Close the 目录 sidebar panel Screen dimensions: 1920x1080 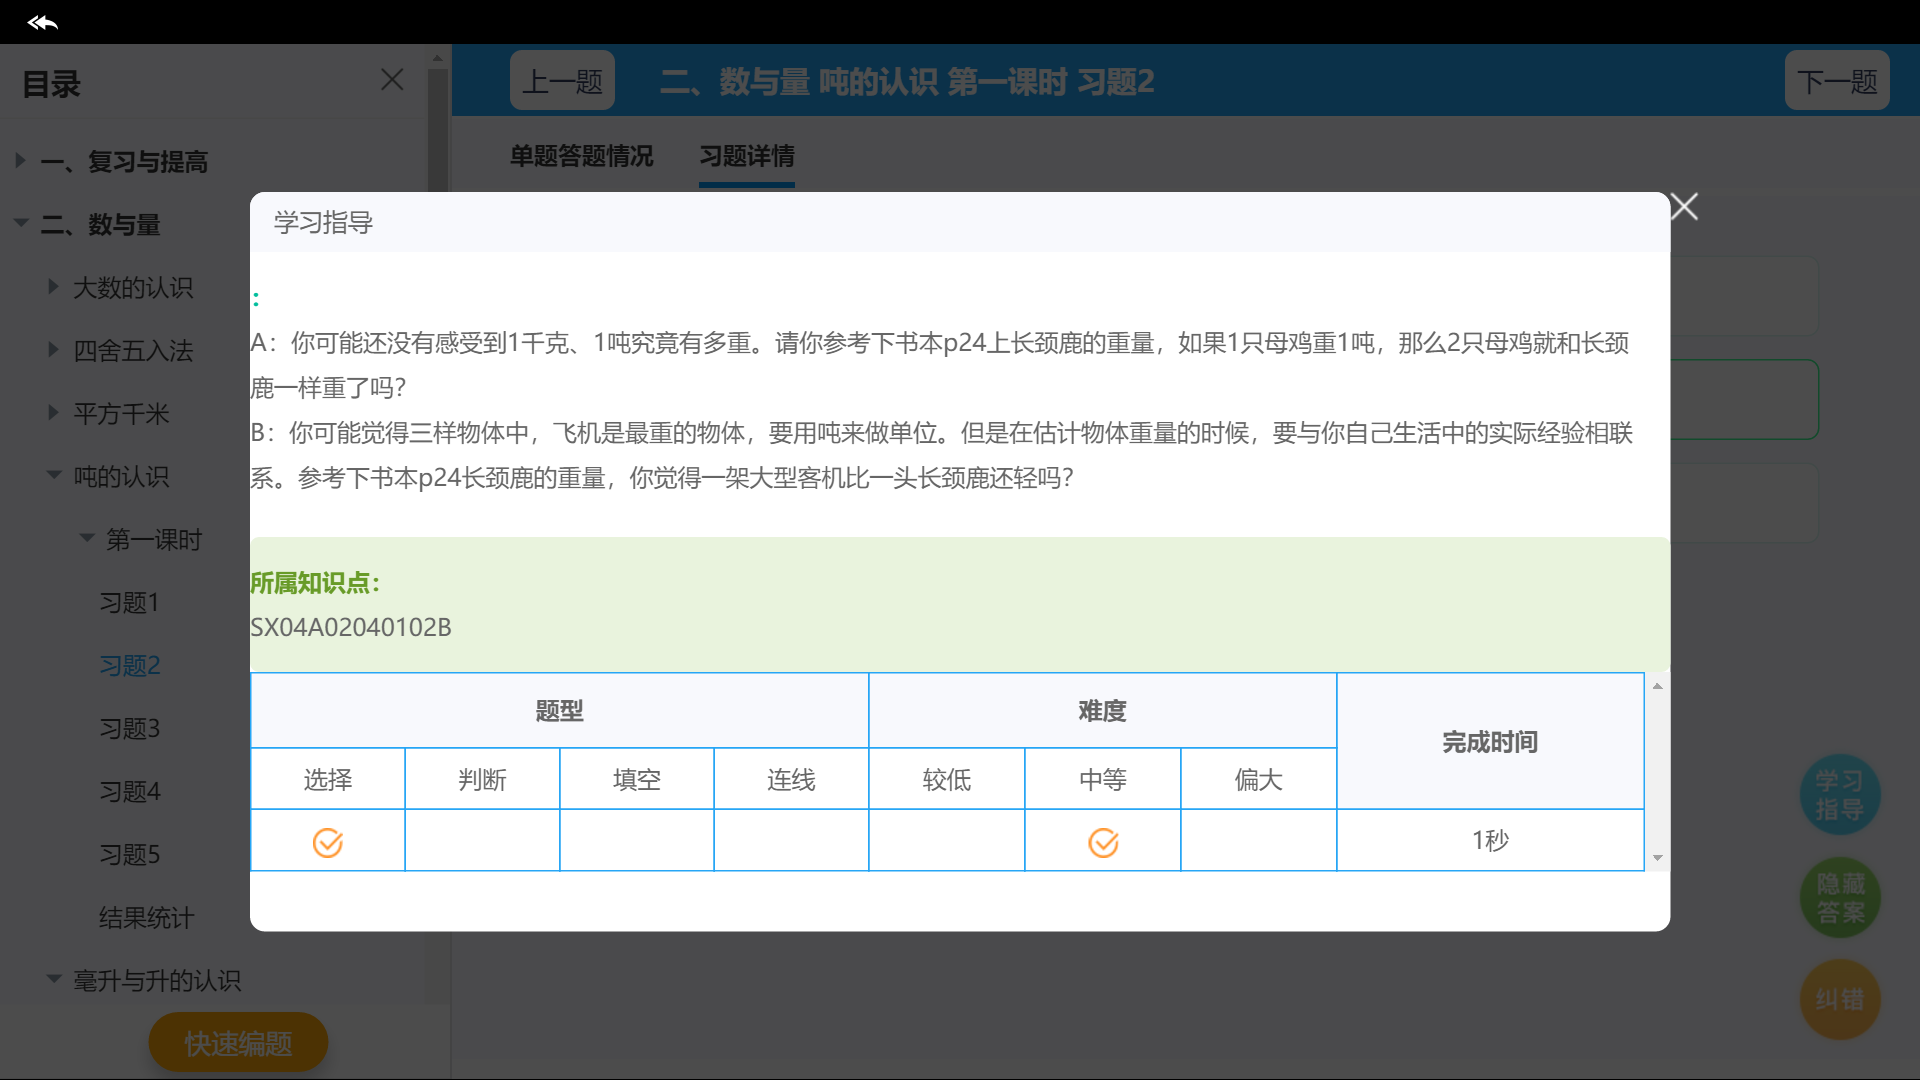pos(392,80)
